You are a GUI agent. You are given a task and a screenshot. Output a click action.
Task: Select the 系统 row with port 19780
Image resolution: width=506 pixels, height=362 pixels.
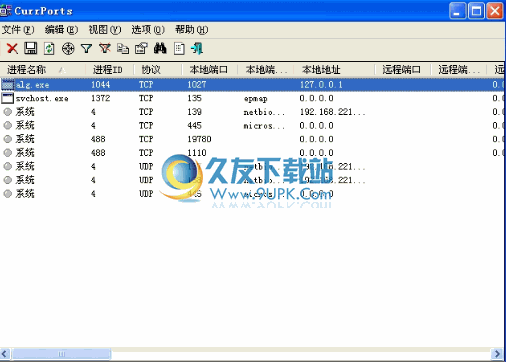click(252, 139)
